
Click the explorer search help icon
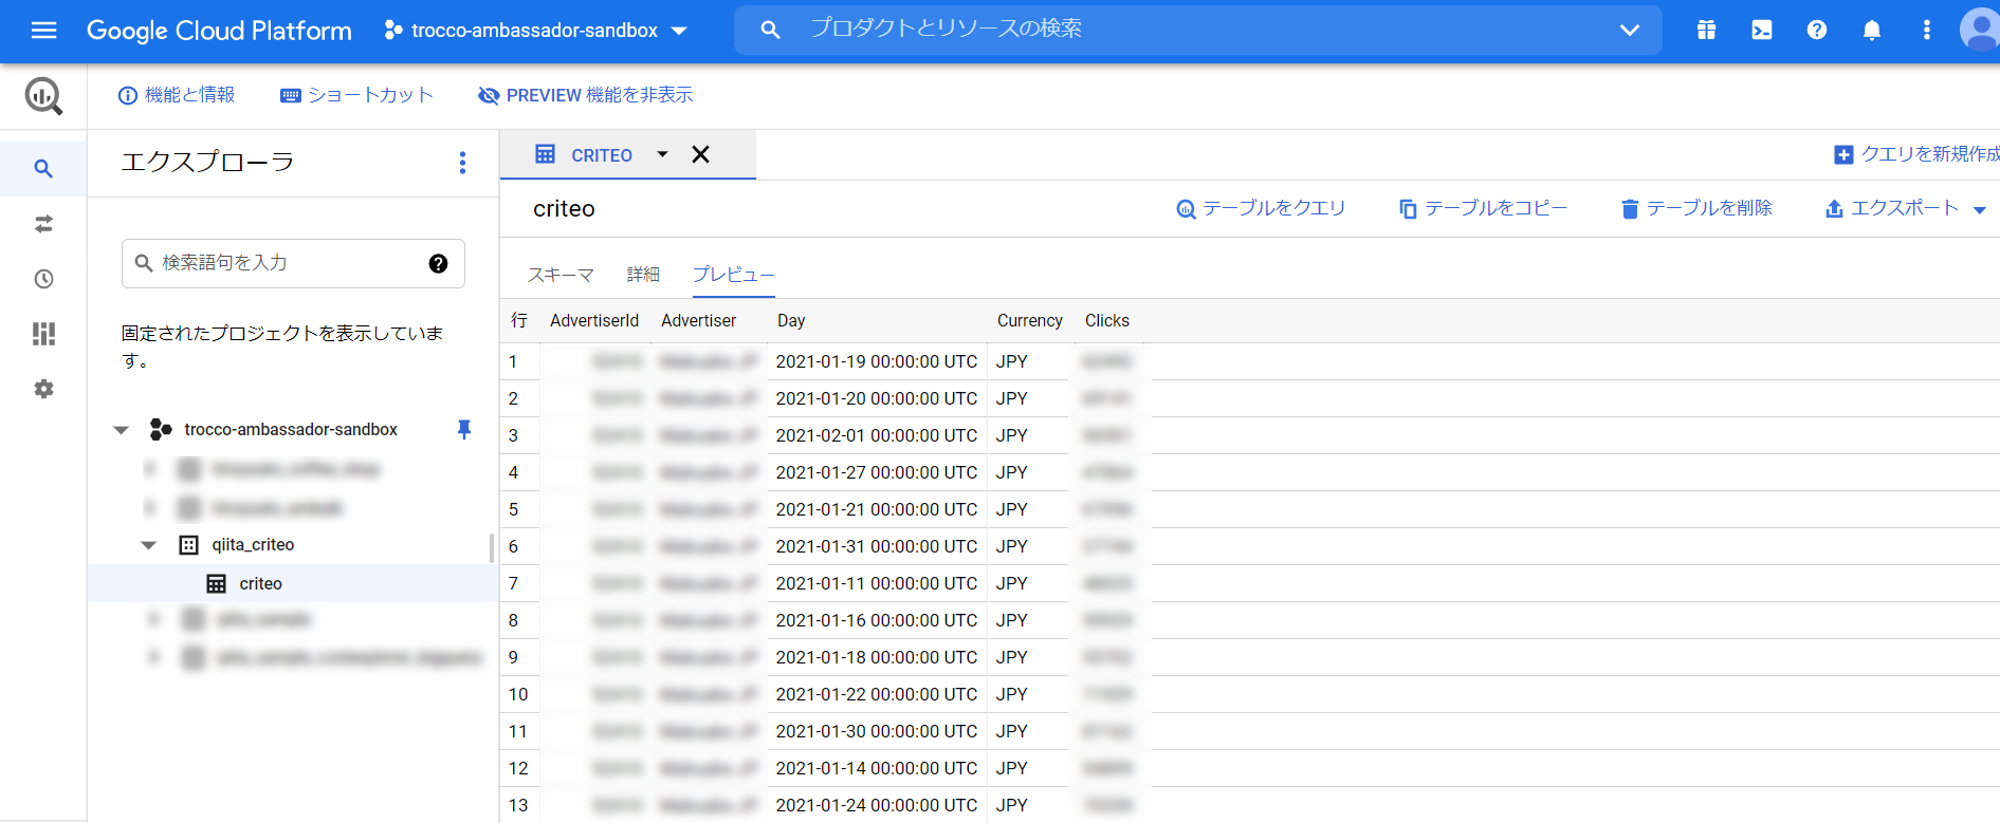click(438, 263)
